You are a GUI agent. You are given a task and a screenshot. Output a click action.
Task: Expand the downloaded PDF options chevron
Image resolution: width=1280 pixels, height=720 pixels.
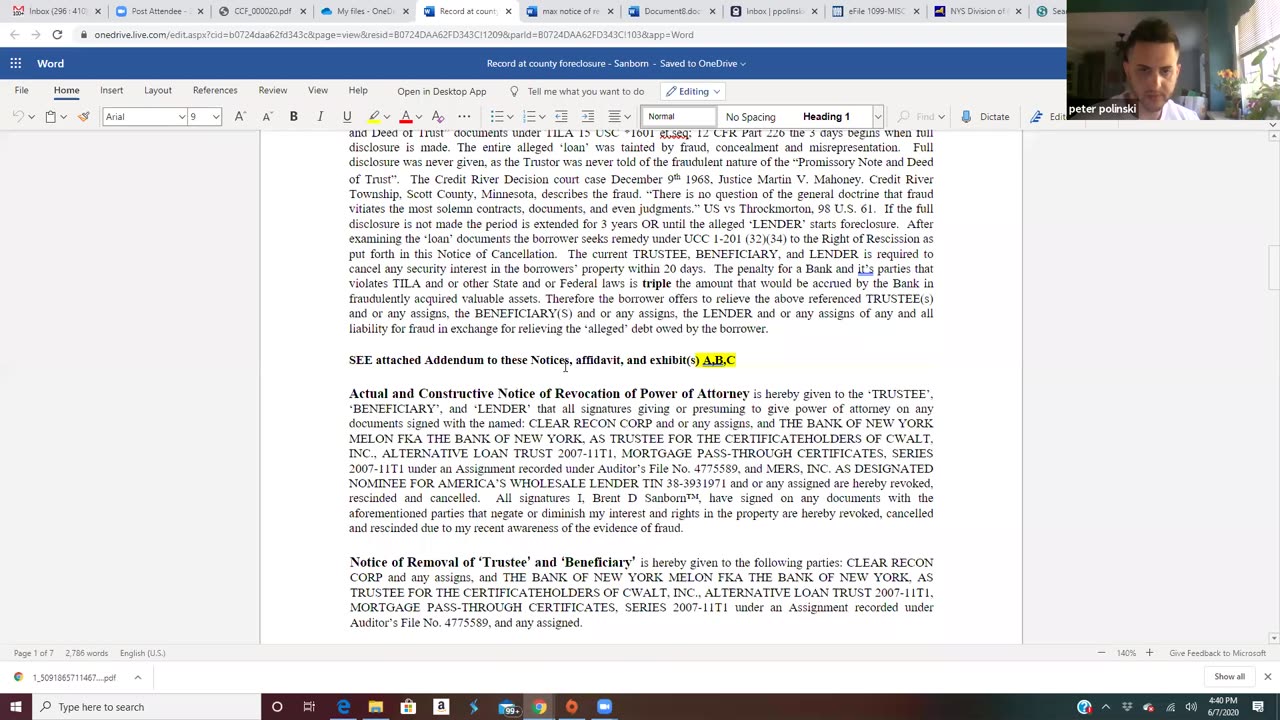(138, 677)
